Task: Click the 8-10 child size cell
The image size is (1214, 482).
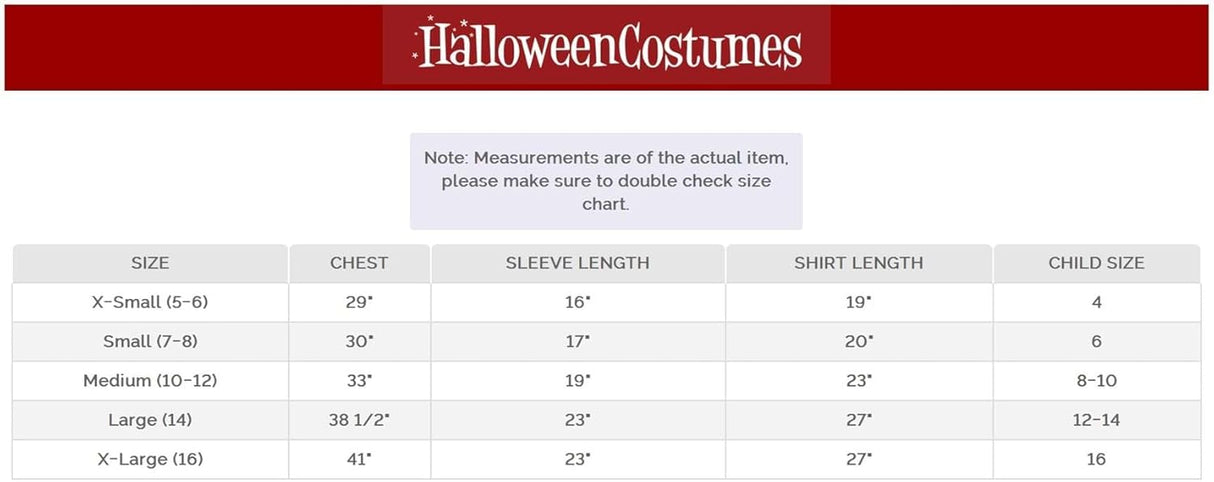Action: pos(1096,381)
